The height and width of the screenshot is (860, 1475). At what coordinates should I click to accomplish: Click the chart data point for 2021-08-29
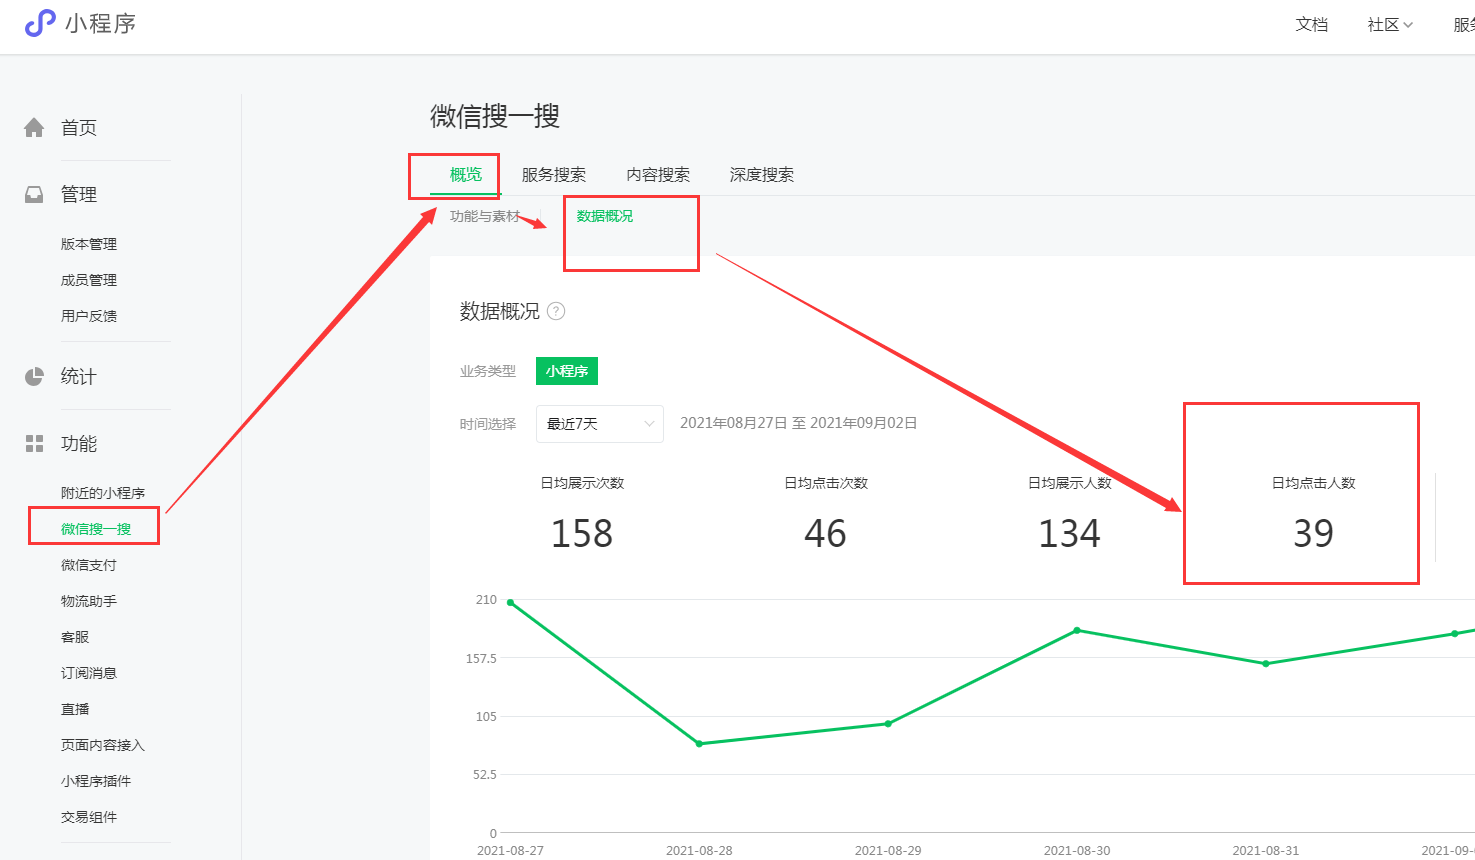(888, 724)
